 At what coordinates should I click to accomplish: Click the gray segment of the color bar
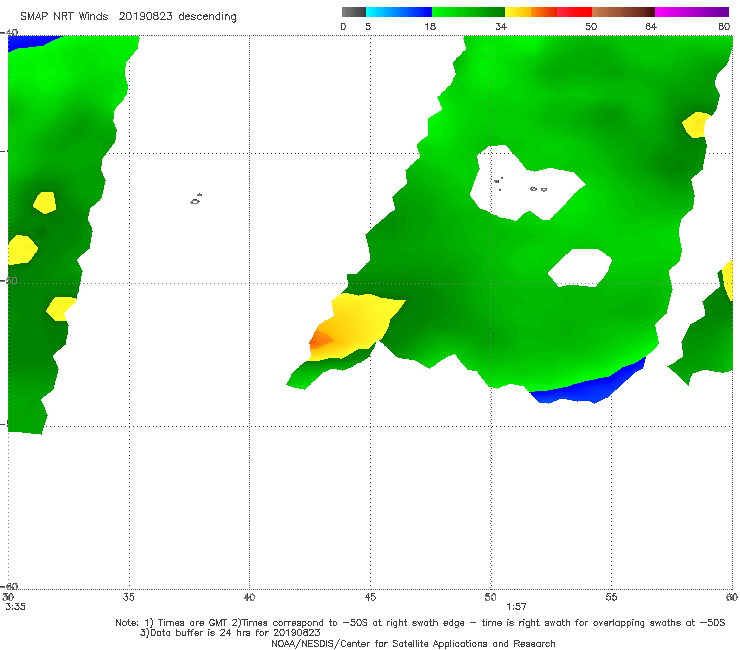(353, 12)
